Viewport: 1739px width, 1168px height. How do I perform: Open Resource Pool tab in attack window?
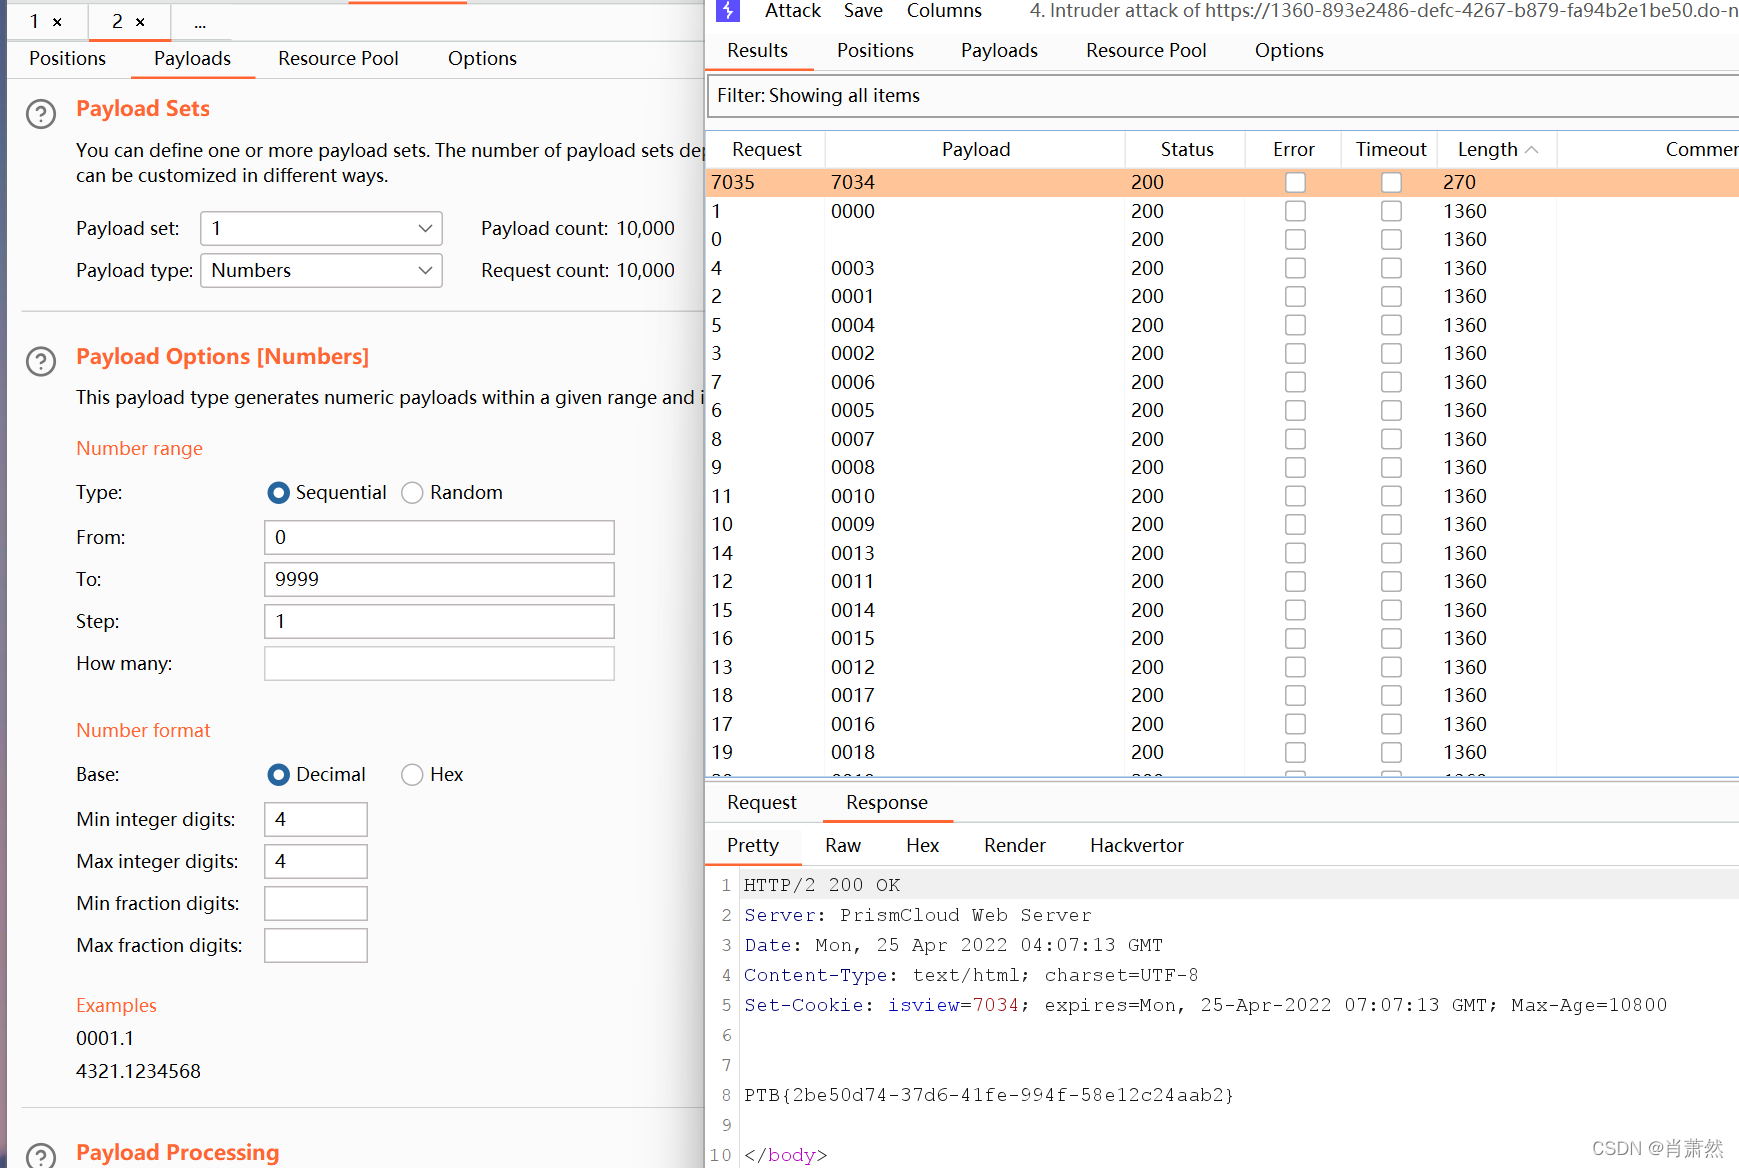(x=1146, y=51)
